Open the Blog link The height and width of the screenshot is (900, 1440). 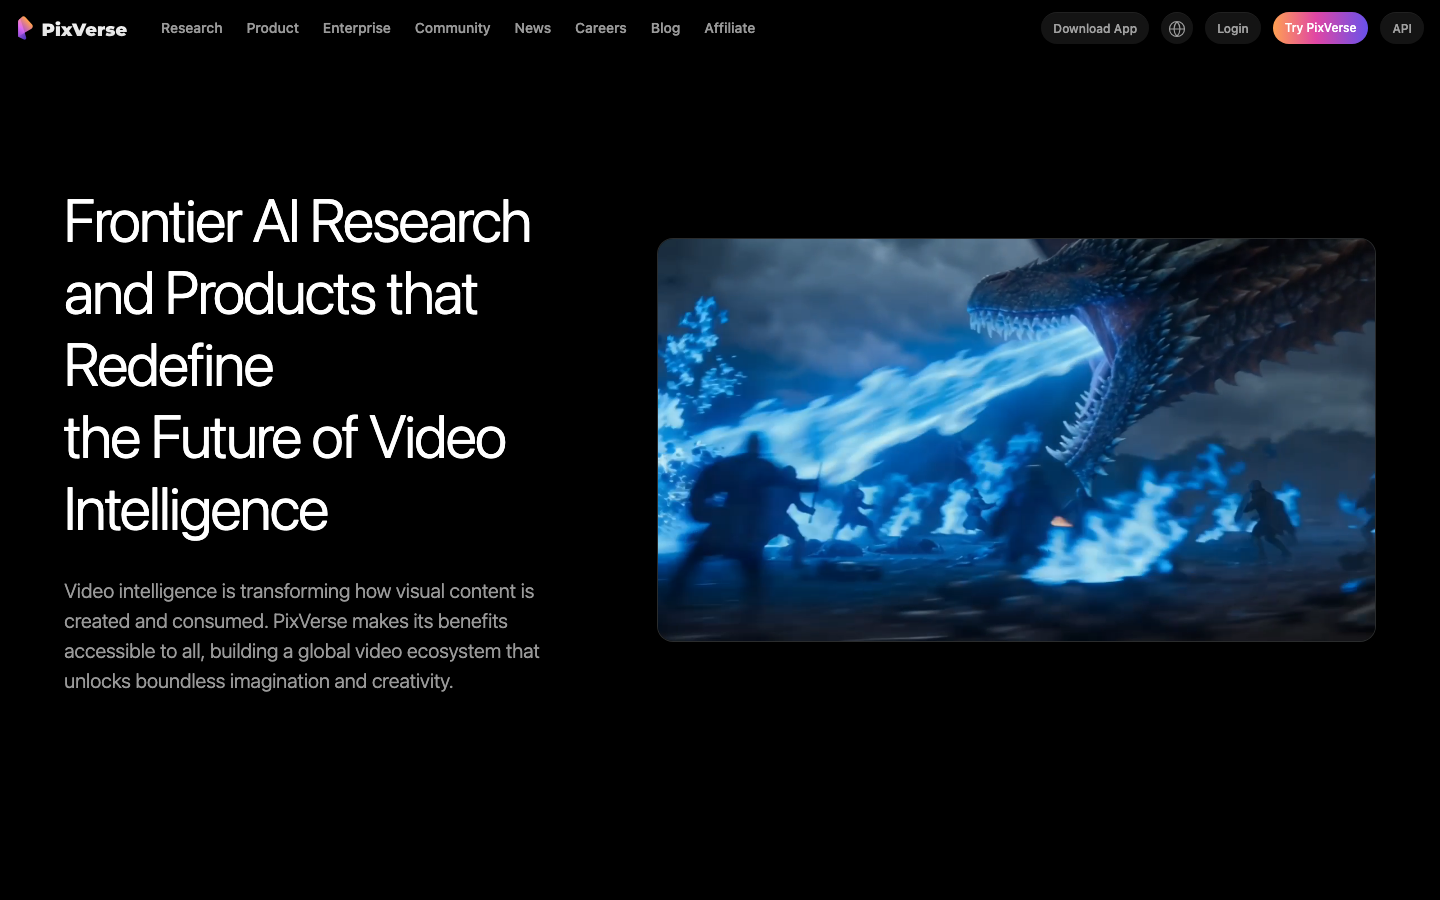pyautogui.click(x=666, y=28)
